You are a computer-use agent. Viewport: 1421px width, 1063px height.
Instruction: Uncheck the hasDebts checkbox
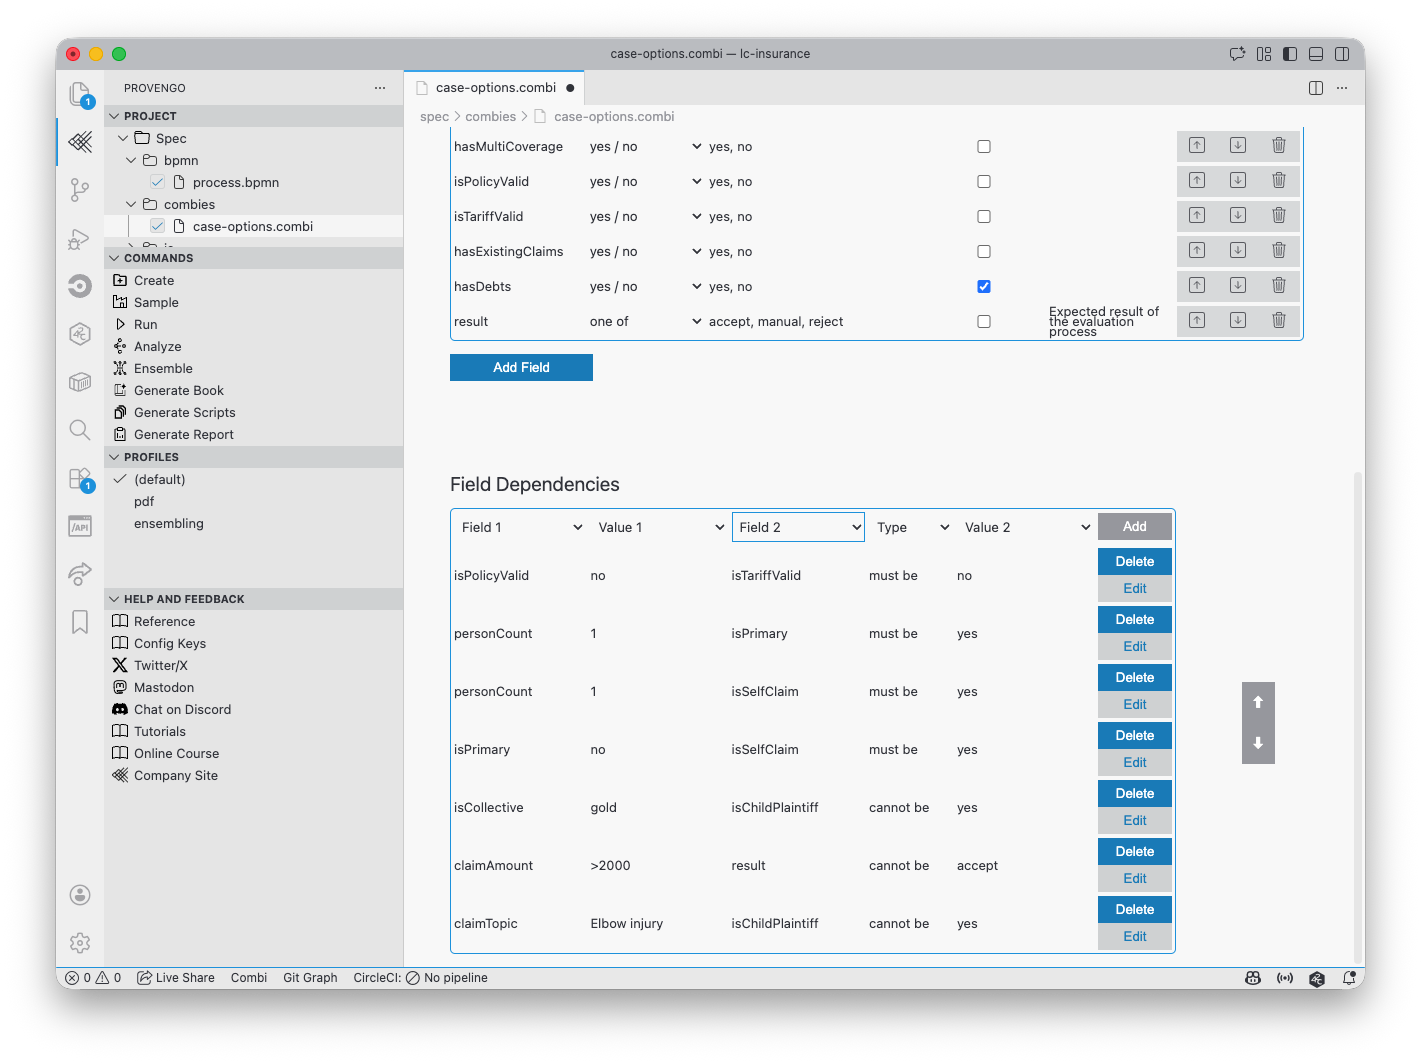[x=984, y=287]
